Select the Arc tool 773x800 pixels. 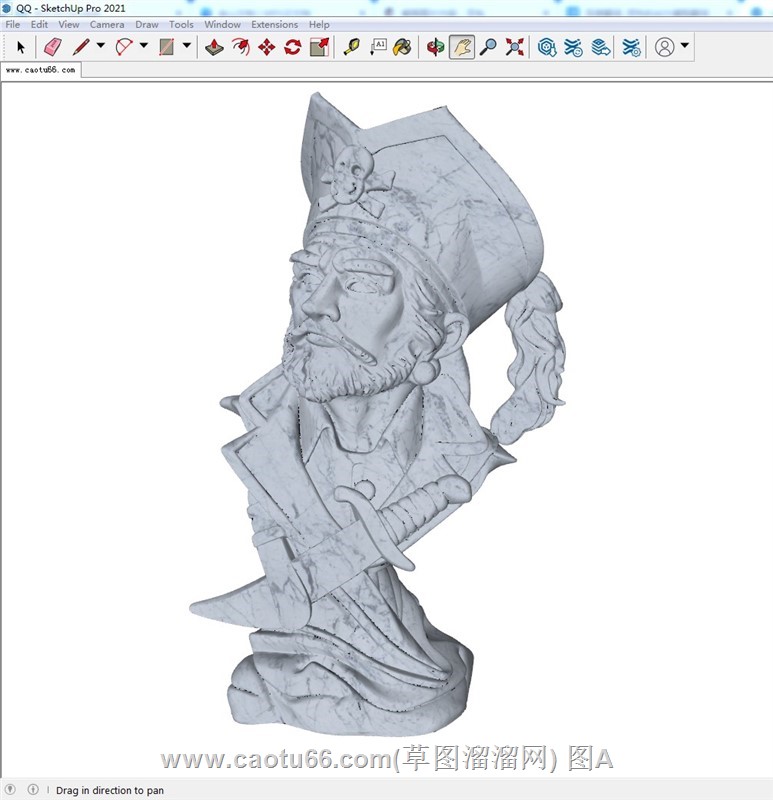click(x=124, y=47)
